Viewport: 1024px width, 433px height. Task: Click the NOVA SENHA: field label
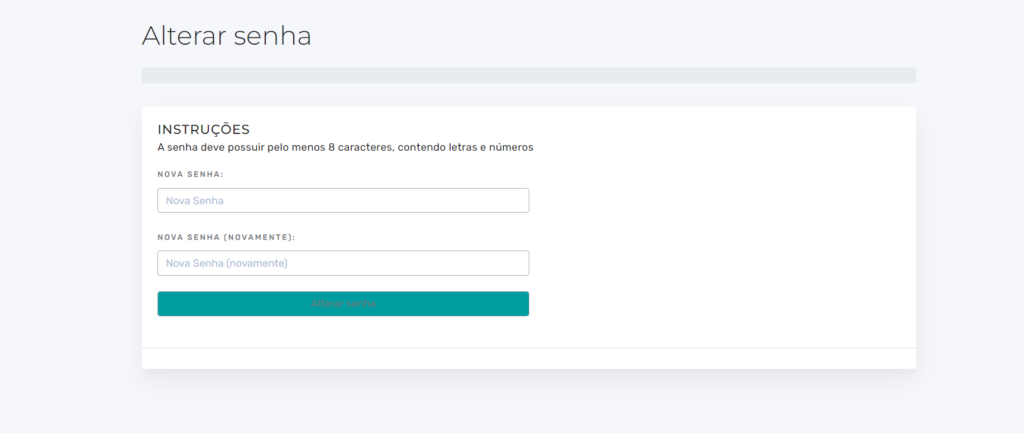click(x=191, y=174)
